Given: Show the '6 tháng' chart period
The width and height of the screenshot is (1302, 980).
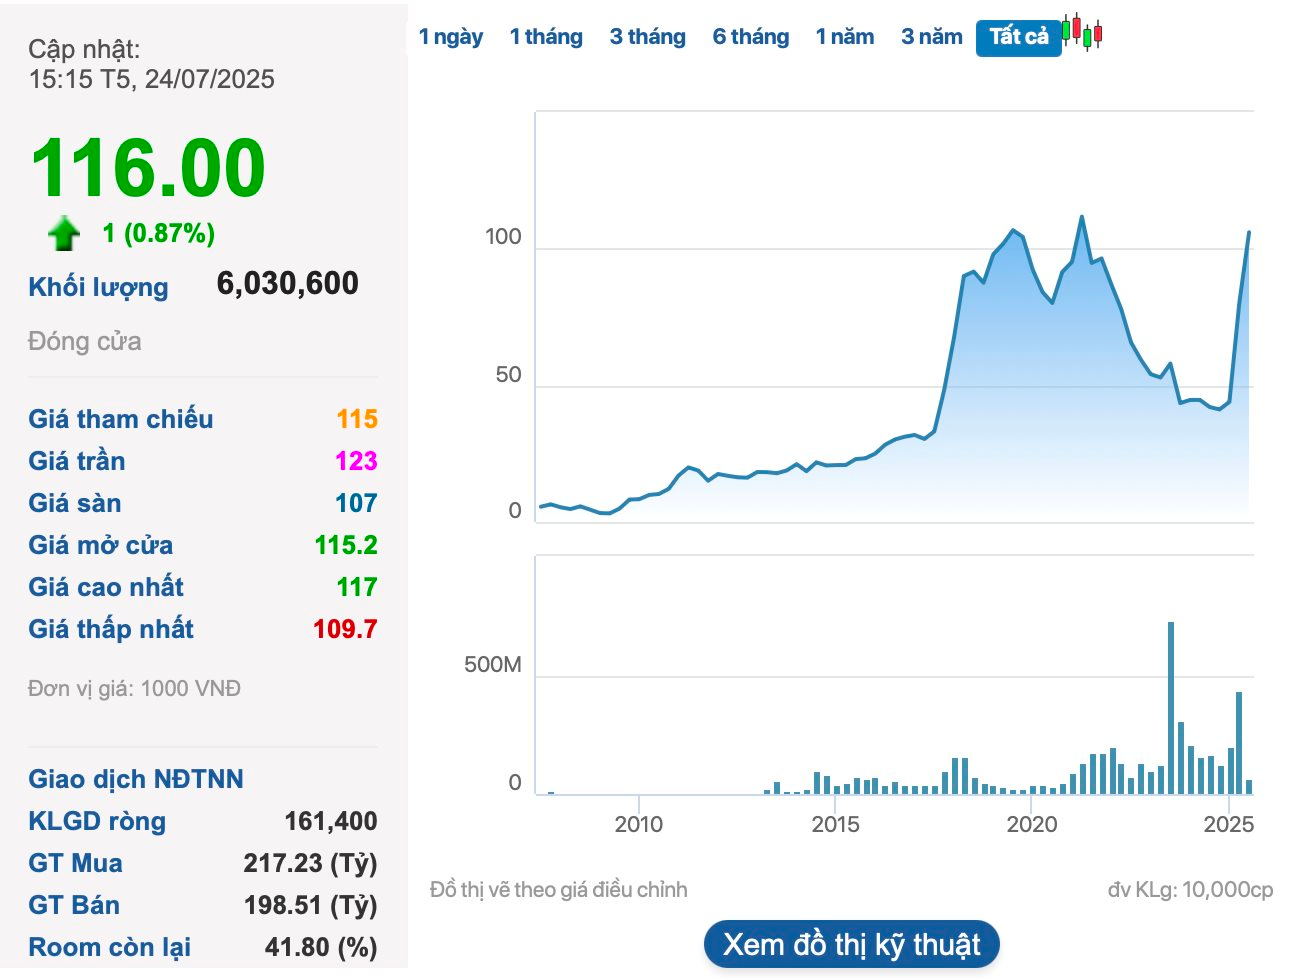Looking at the screenshot, I should pos(751,37).
